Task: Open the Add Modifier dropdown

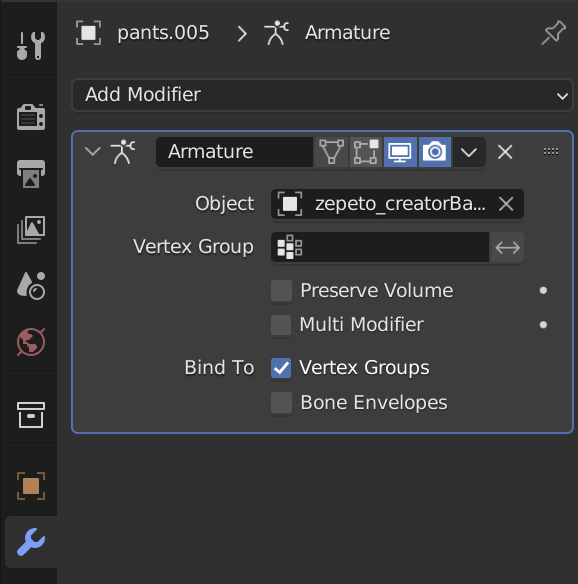Action: tap(322, 95)
